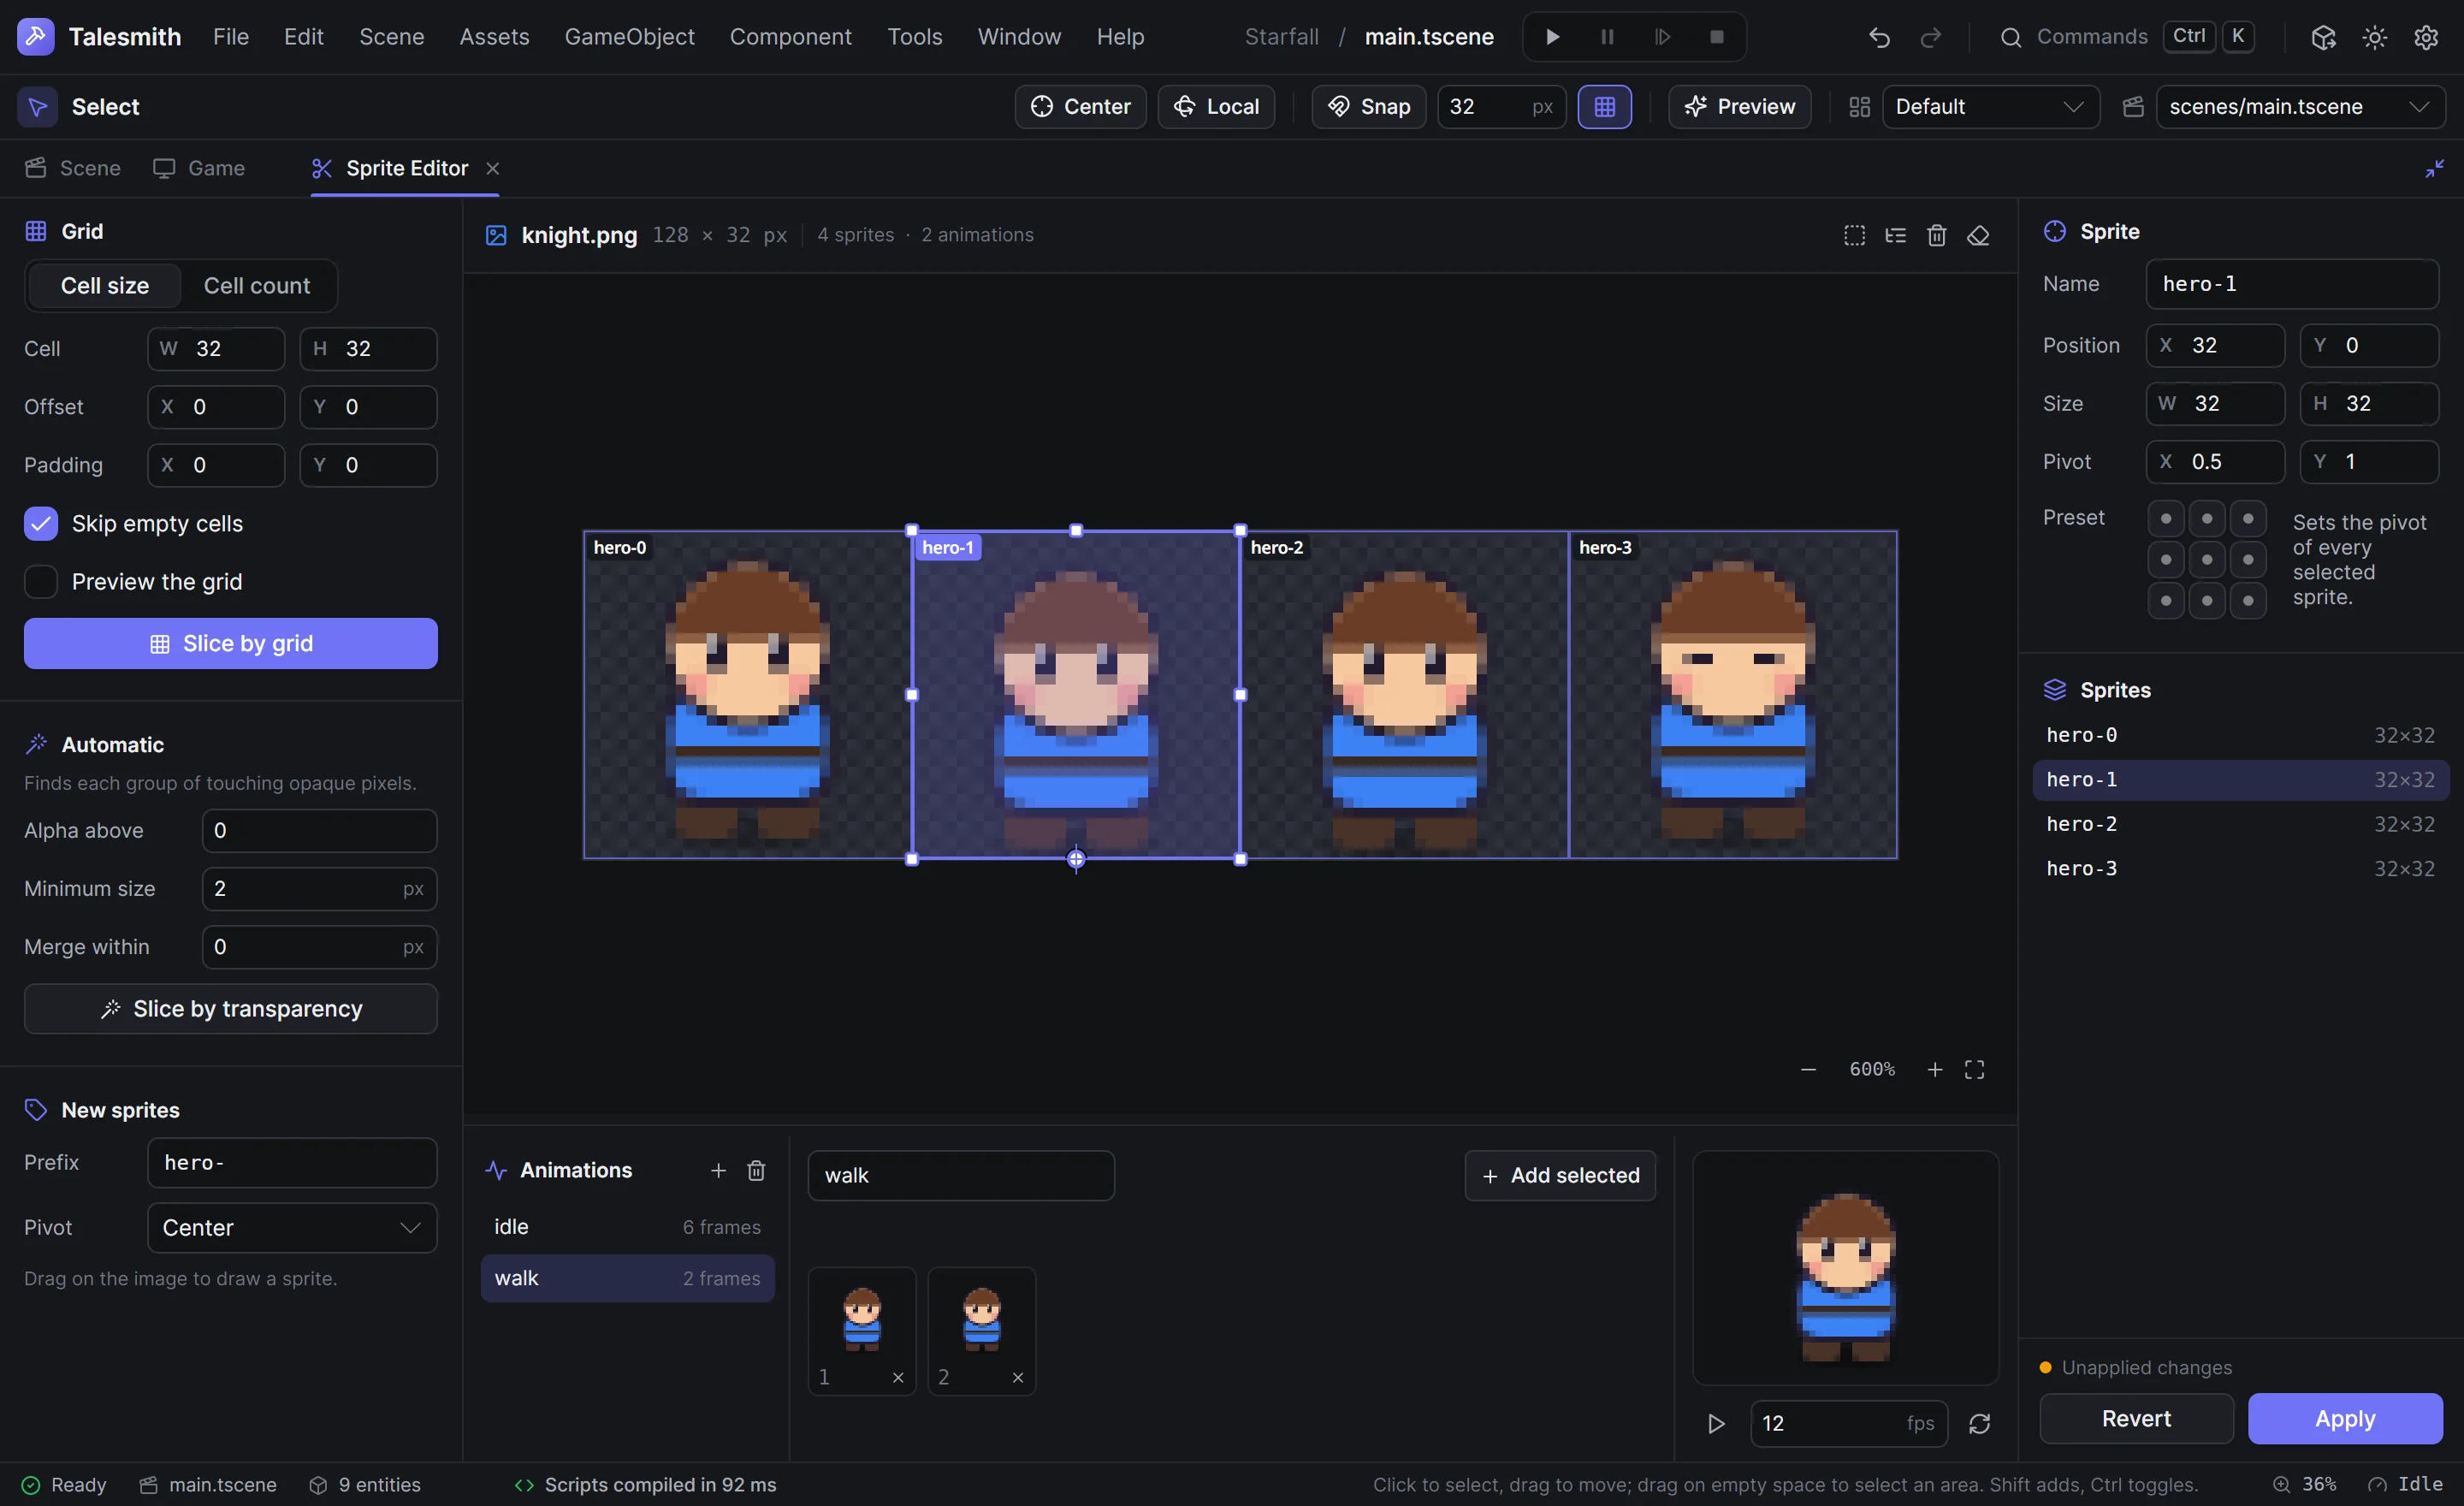
Task: Select hero-0 in Sprites list
Action: (2241, 736)
